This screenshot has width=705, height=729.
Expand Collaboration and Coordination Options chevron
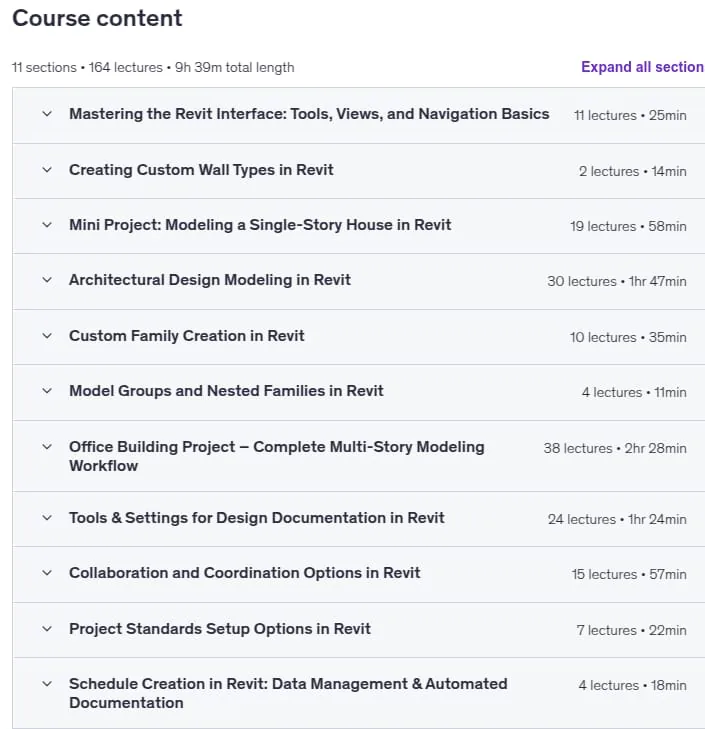click(47, 573)
